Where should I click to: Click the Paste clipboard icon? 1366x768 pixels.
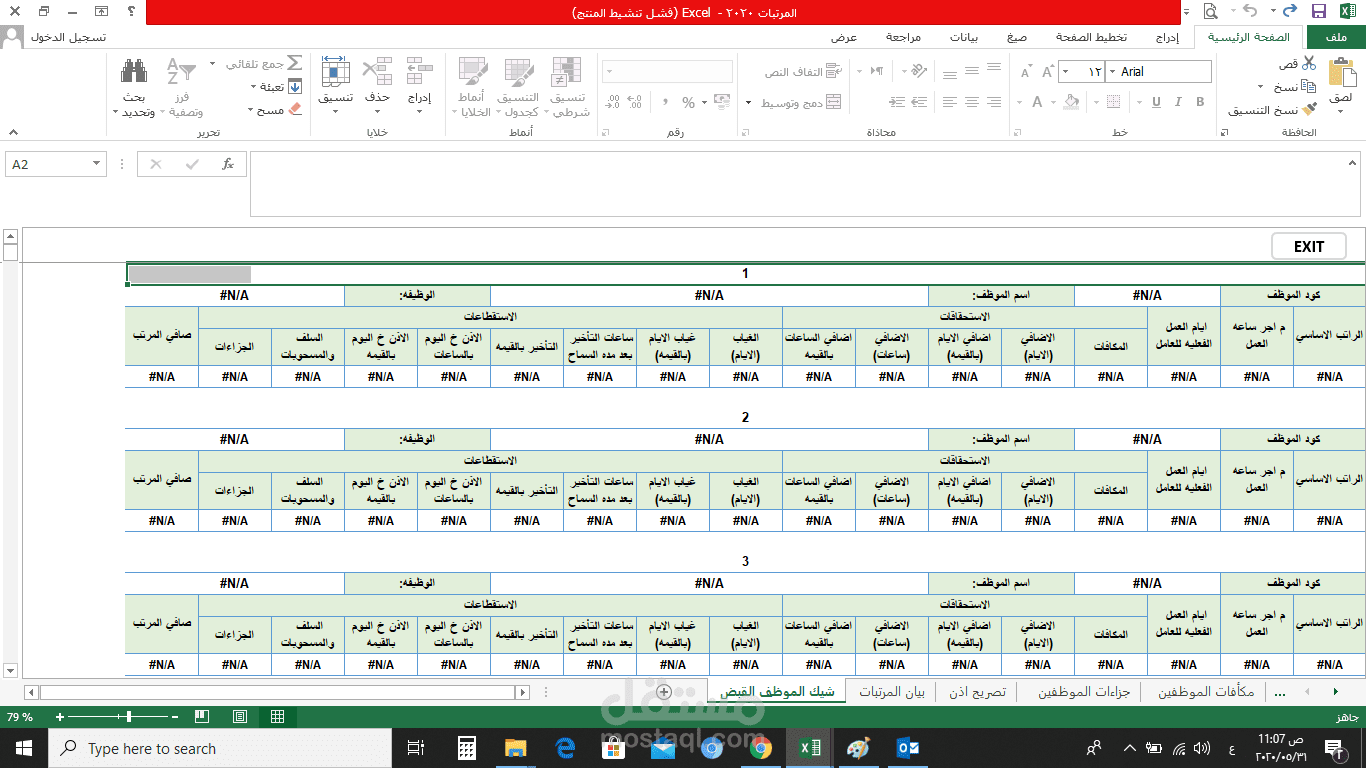click(1341, 73)
